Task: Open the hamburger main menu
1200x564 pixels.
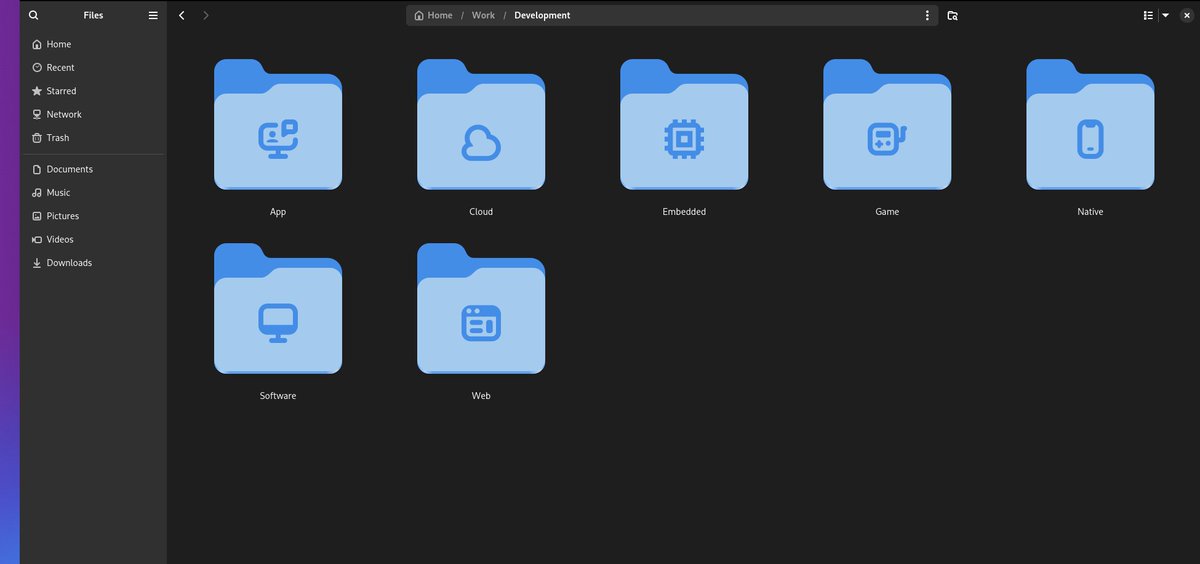Action: pos(153,15)
